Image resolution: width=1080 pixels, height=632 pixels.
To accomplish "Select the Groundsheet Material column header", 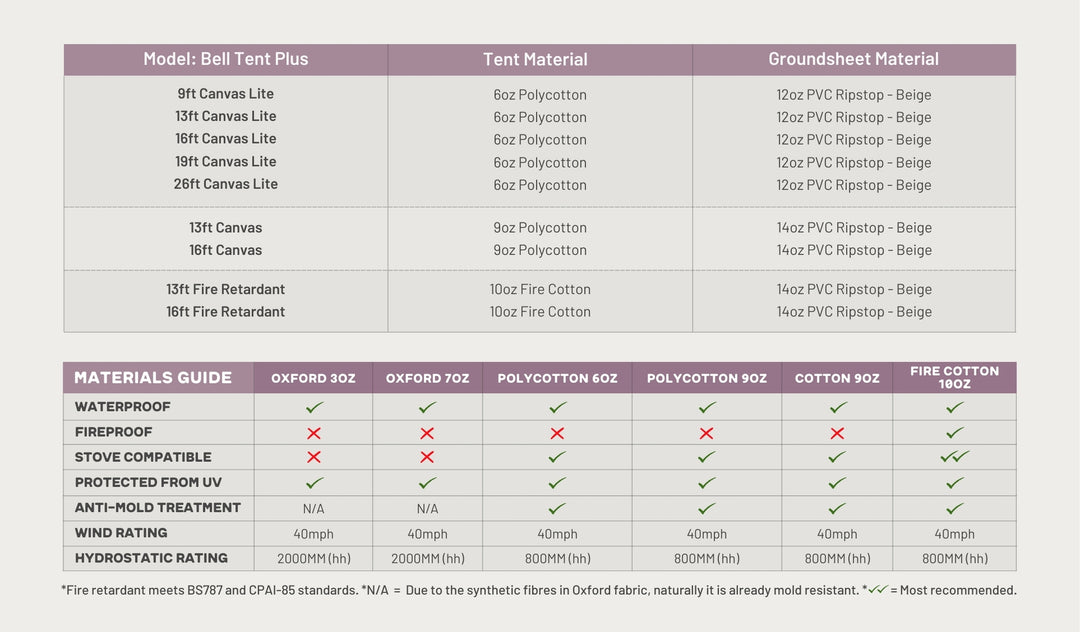I will [853, 60].
